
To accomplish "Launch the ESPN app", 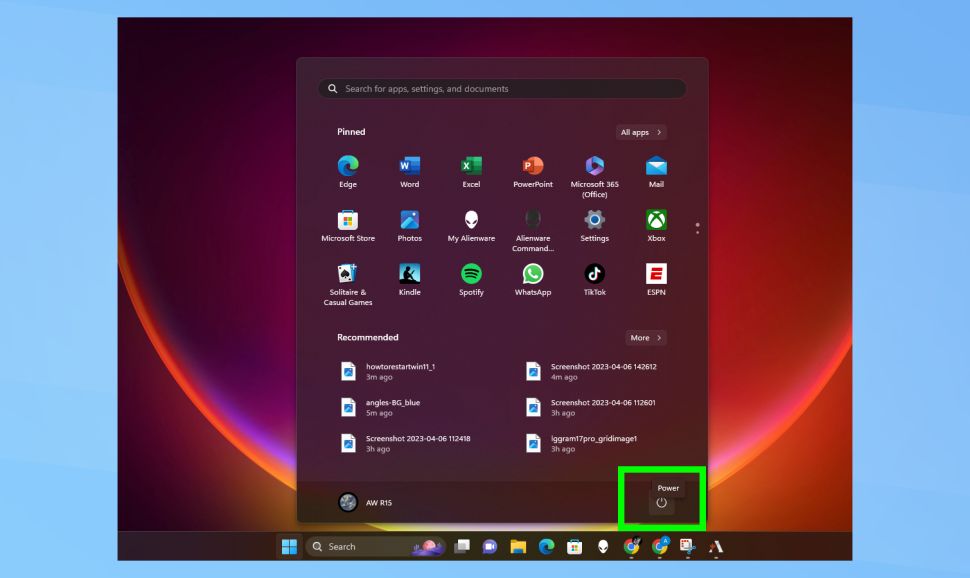I will tap(656, 280).
